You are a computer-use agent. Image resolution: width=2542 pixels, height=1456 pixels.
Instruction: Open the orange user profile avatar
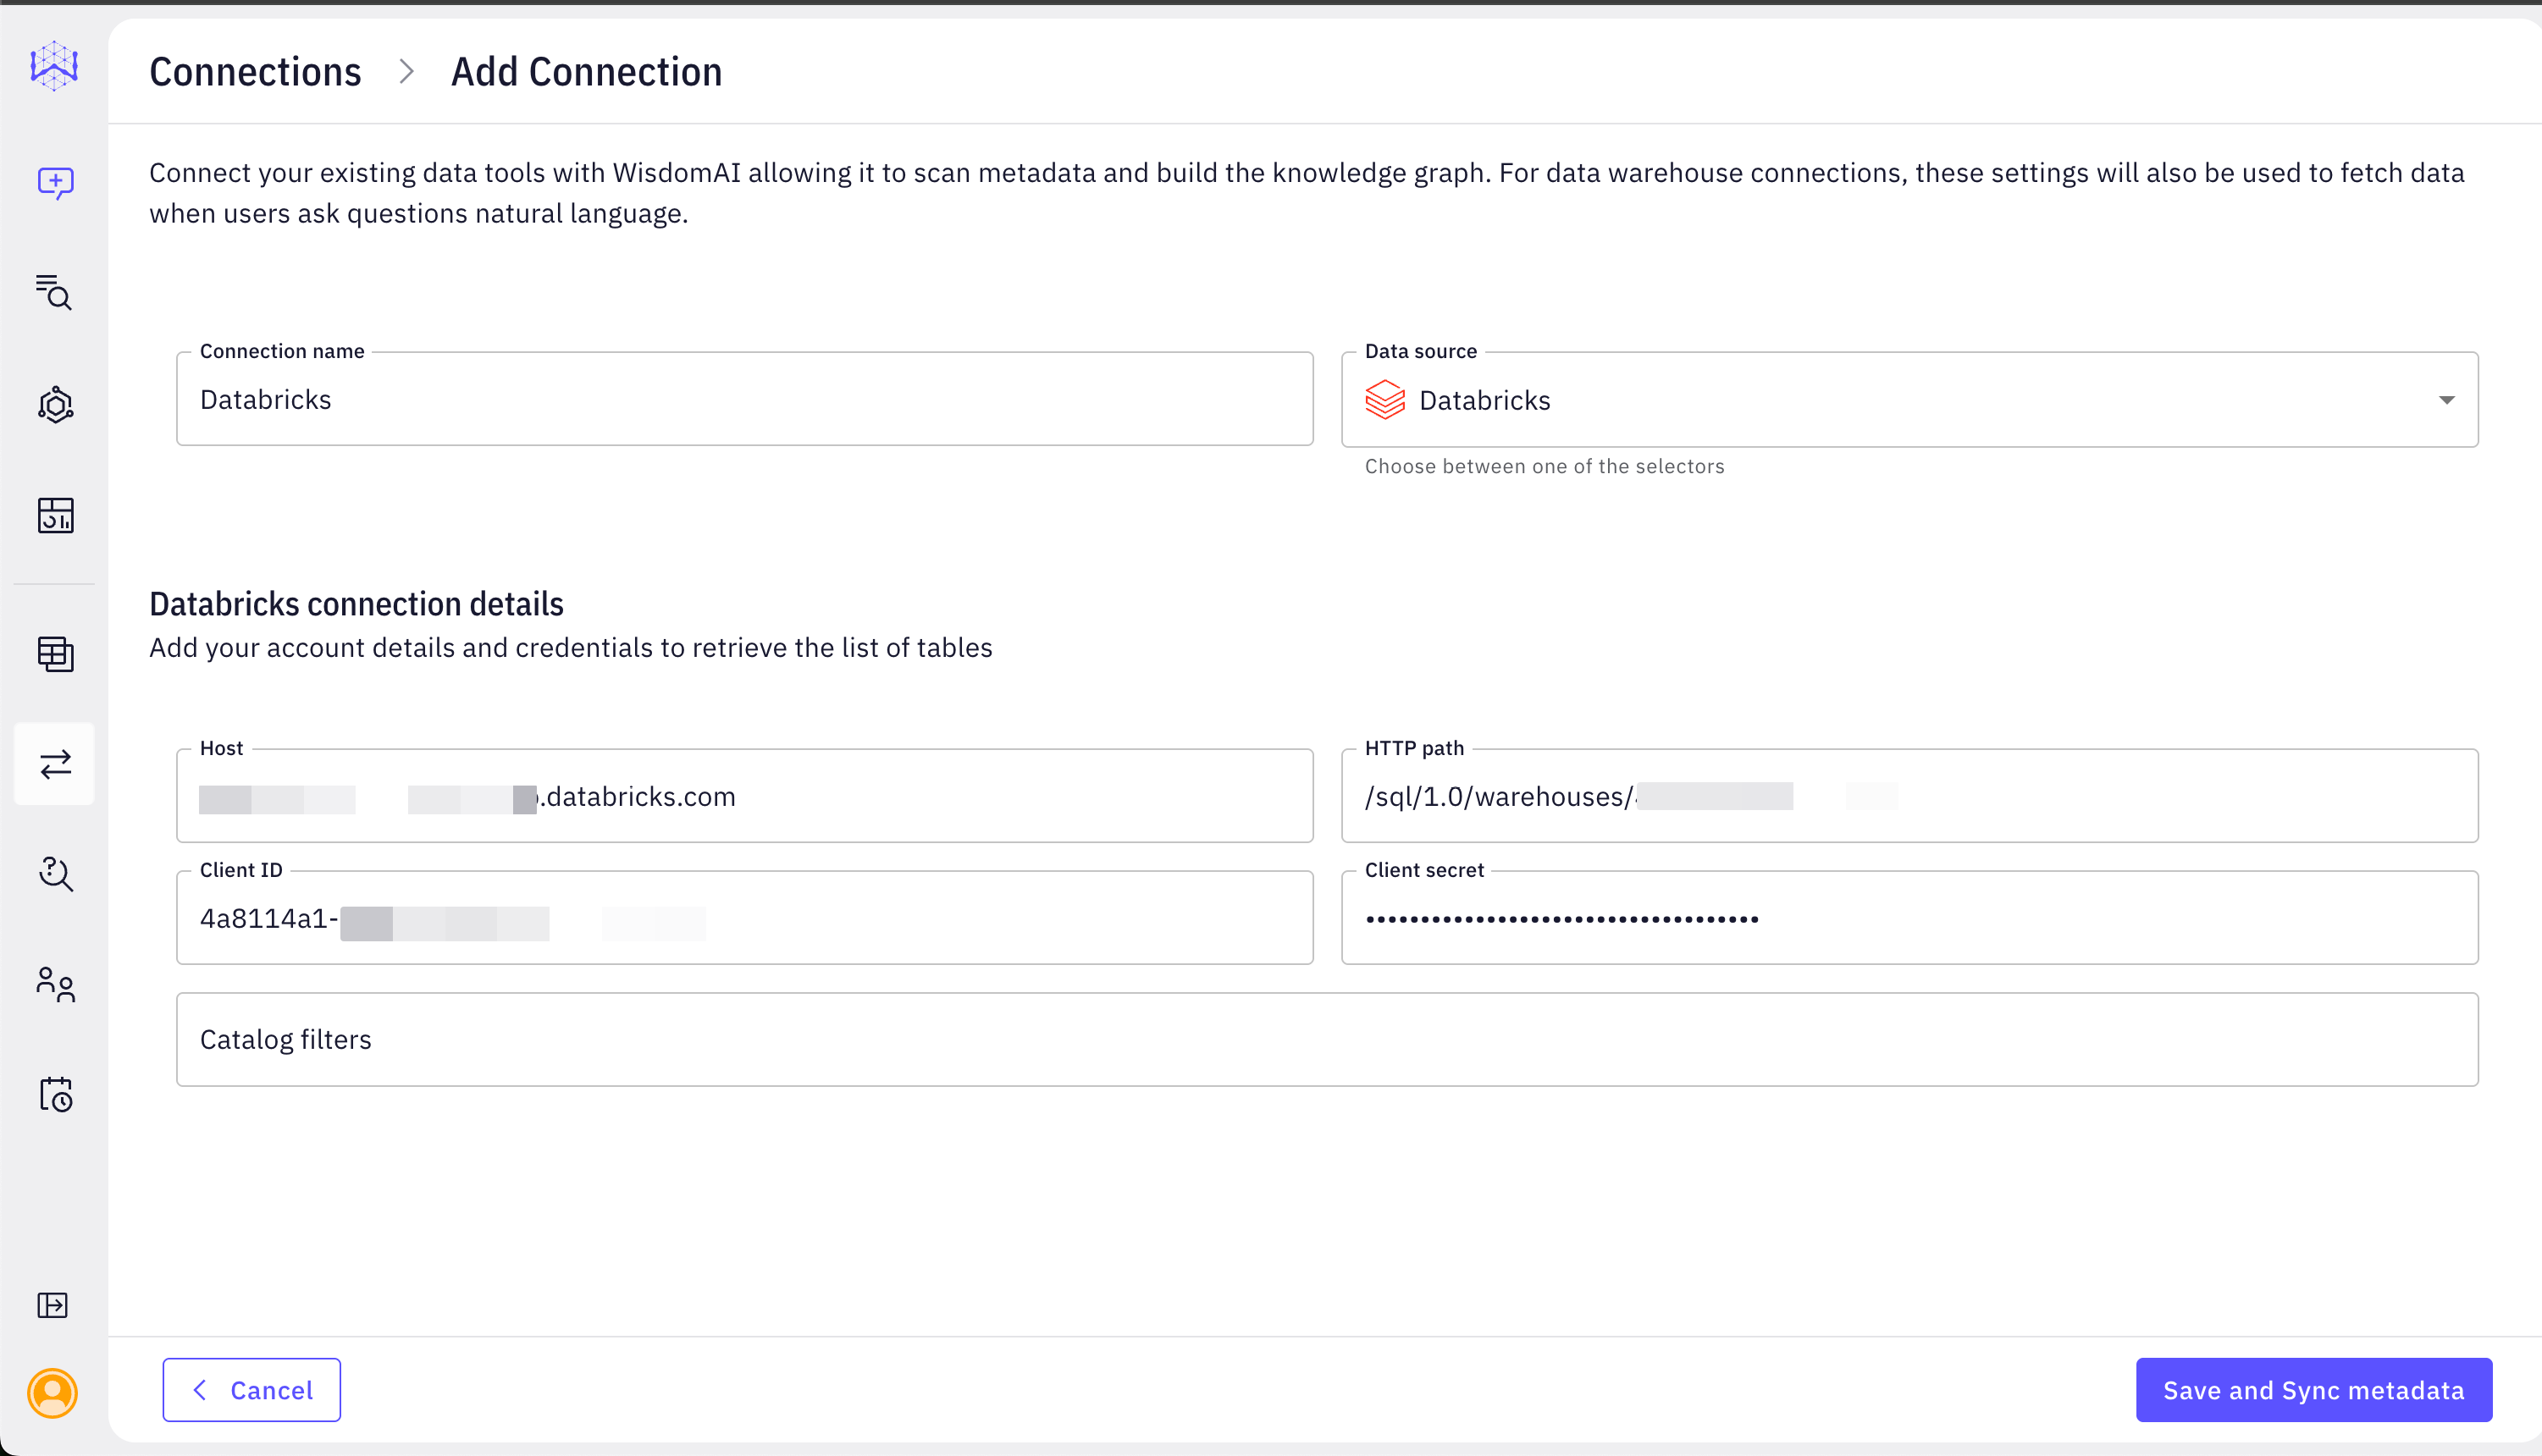coord(53,1393)
